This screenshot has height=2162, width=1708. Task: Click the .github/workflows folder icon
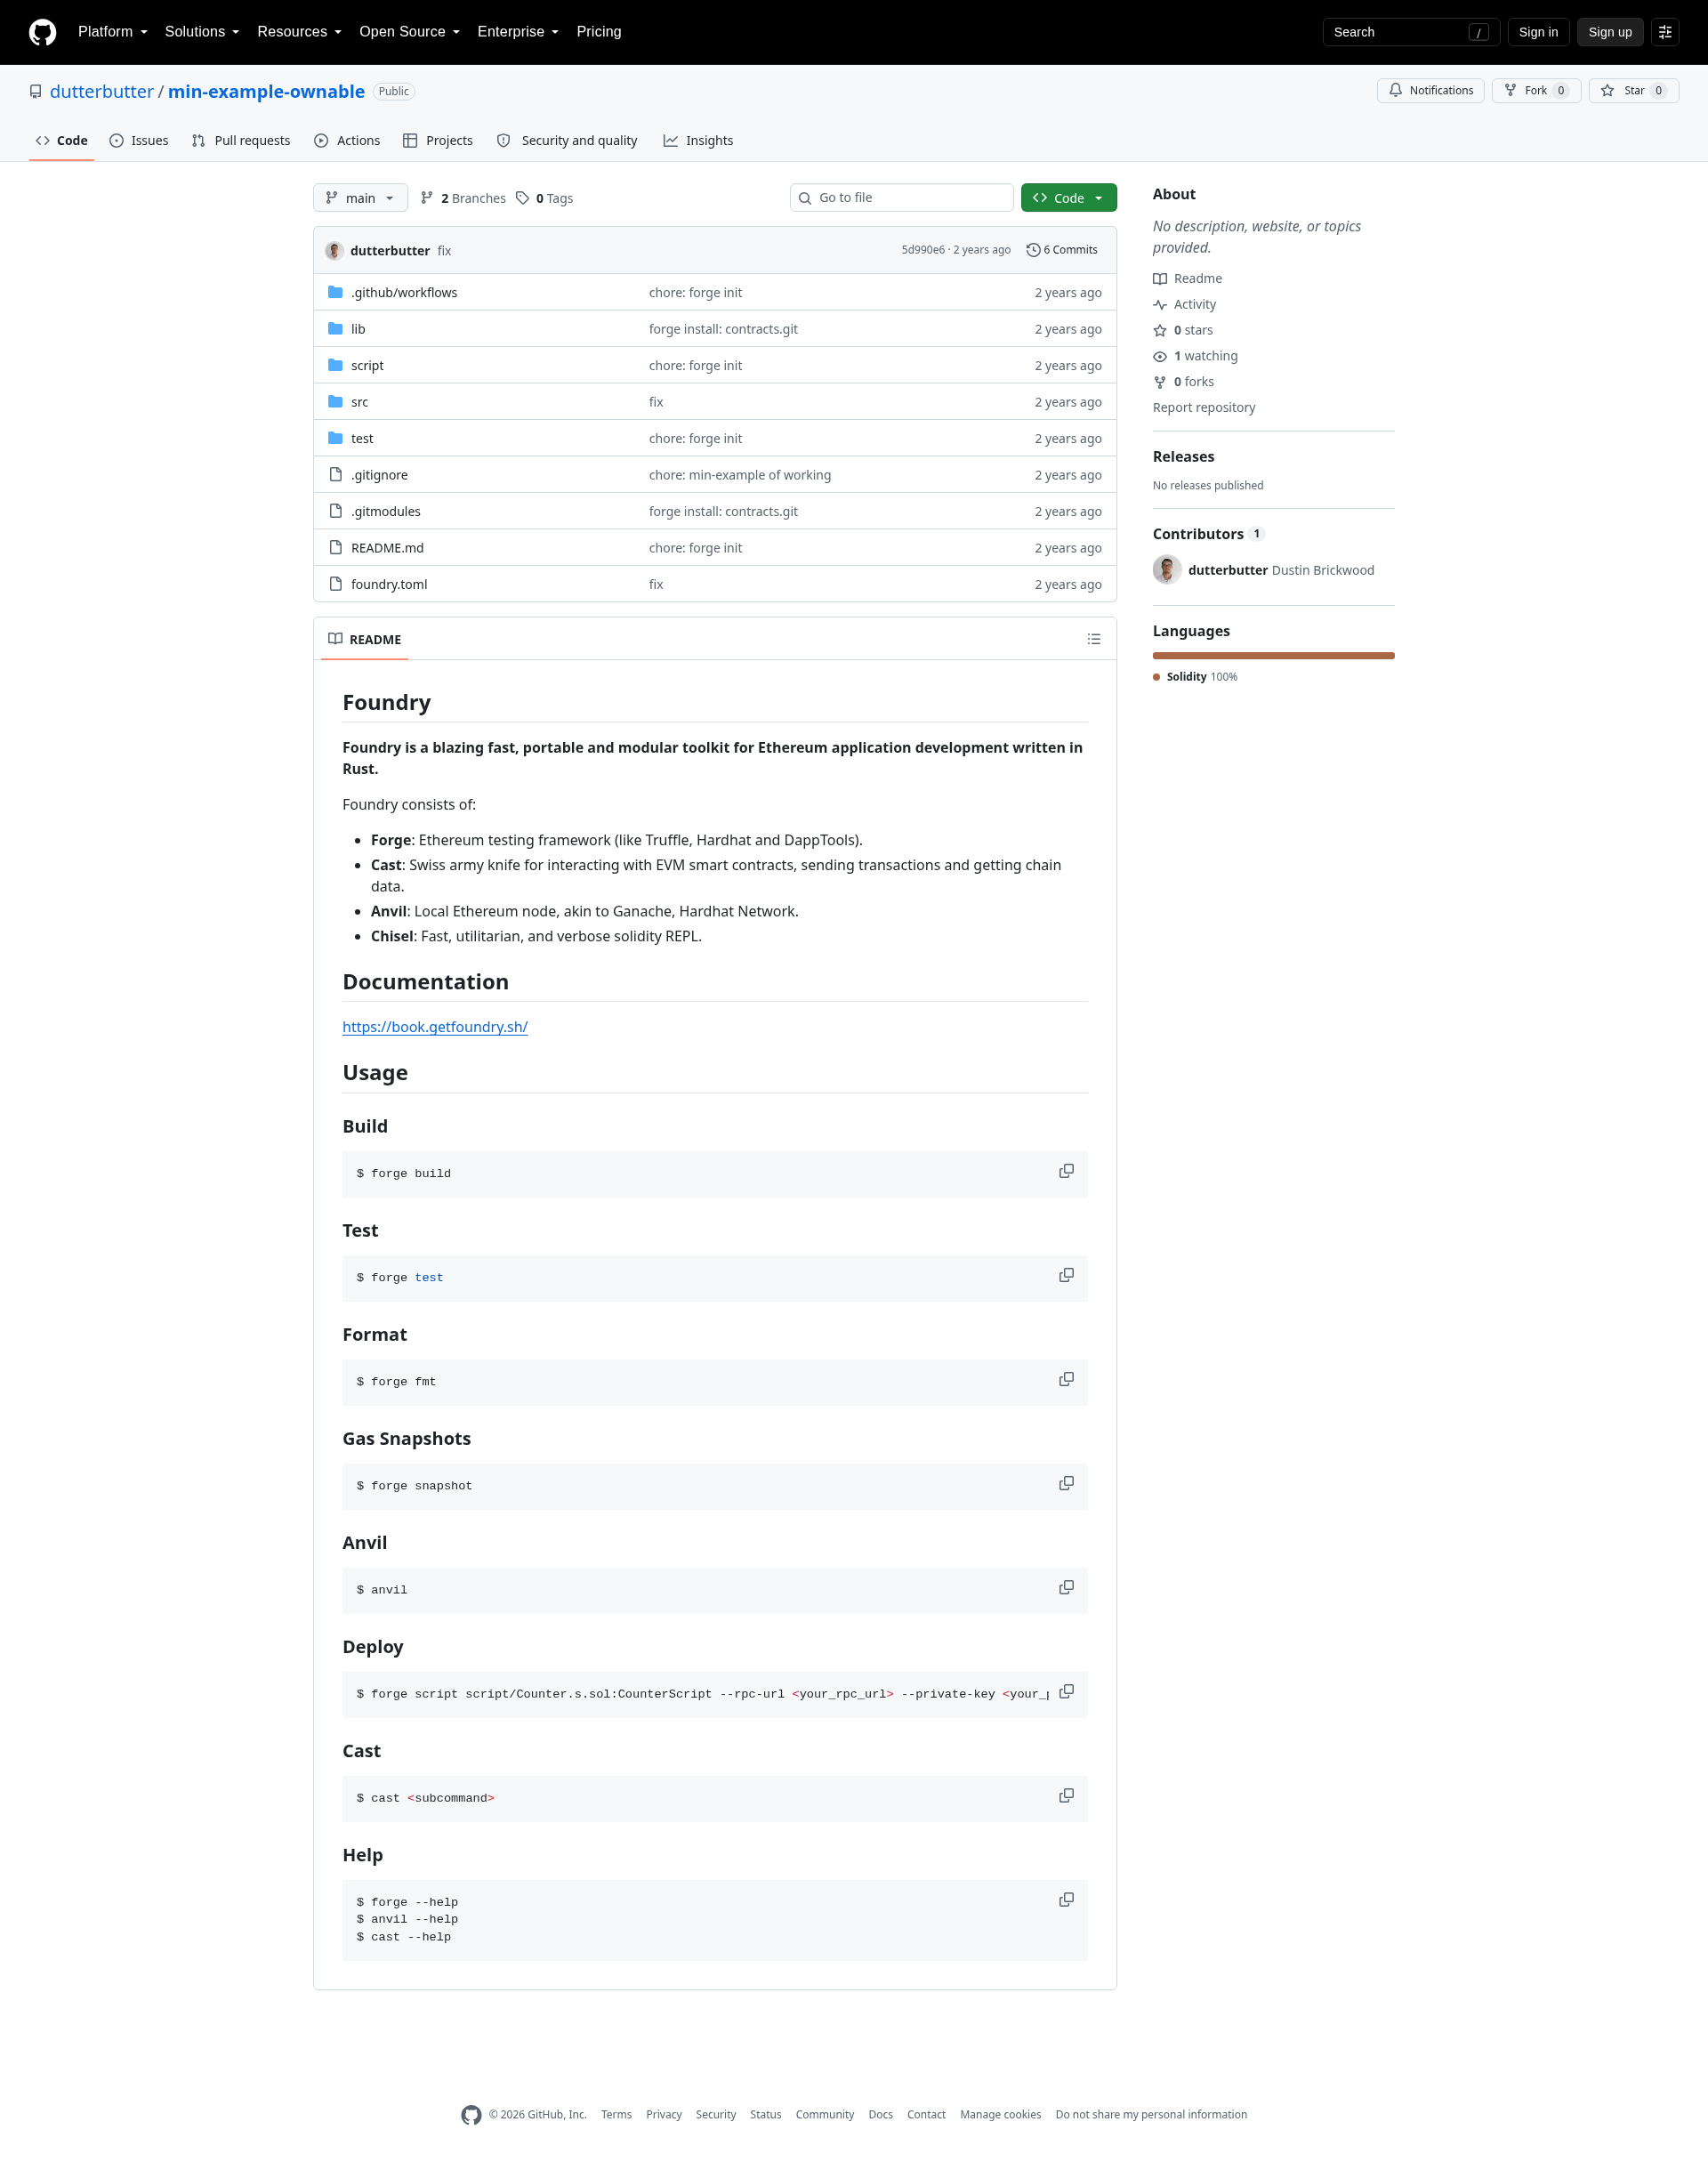pos(335,292)
